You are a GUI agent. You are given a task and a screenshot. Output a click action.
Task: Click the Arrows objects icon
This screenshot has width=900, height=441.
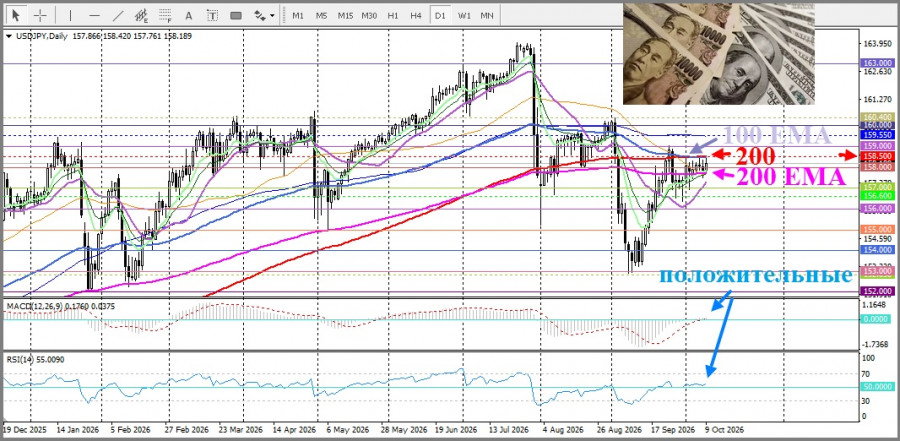[259, 16]
